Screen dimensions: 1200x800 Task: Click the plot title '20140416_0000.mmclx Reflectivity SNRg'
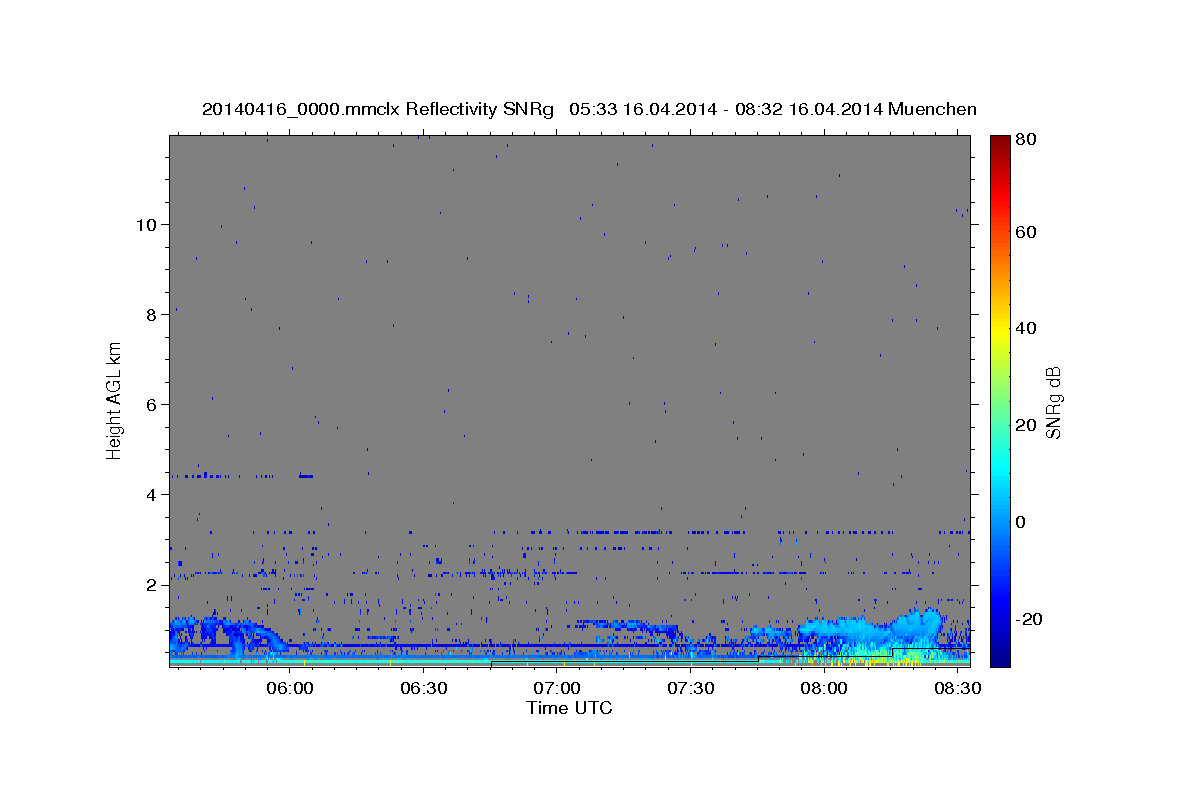click(x=378, y=109)
